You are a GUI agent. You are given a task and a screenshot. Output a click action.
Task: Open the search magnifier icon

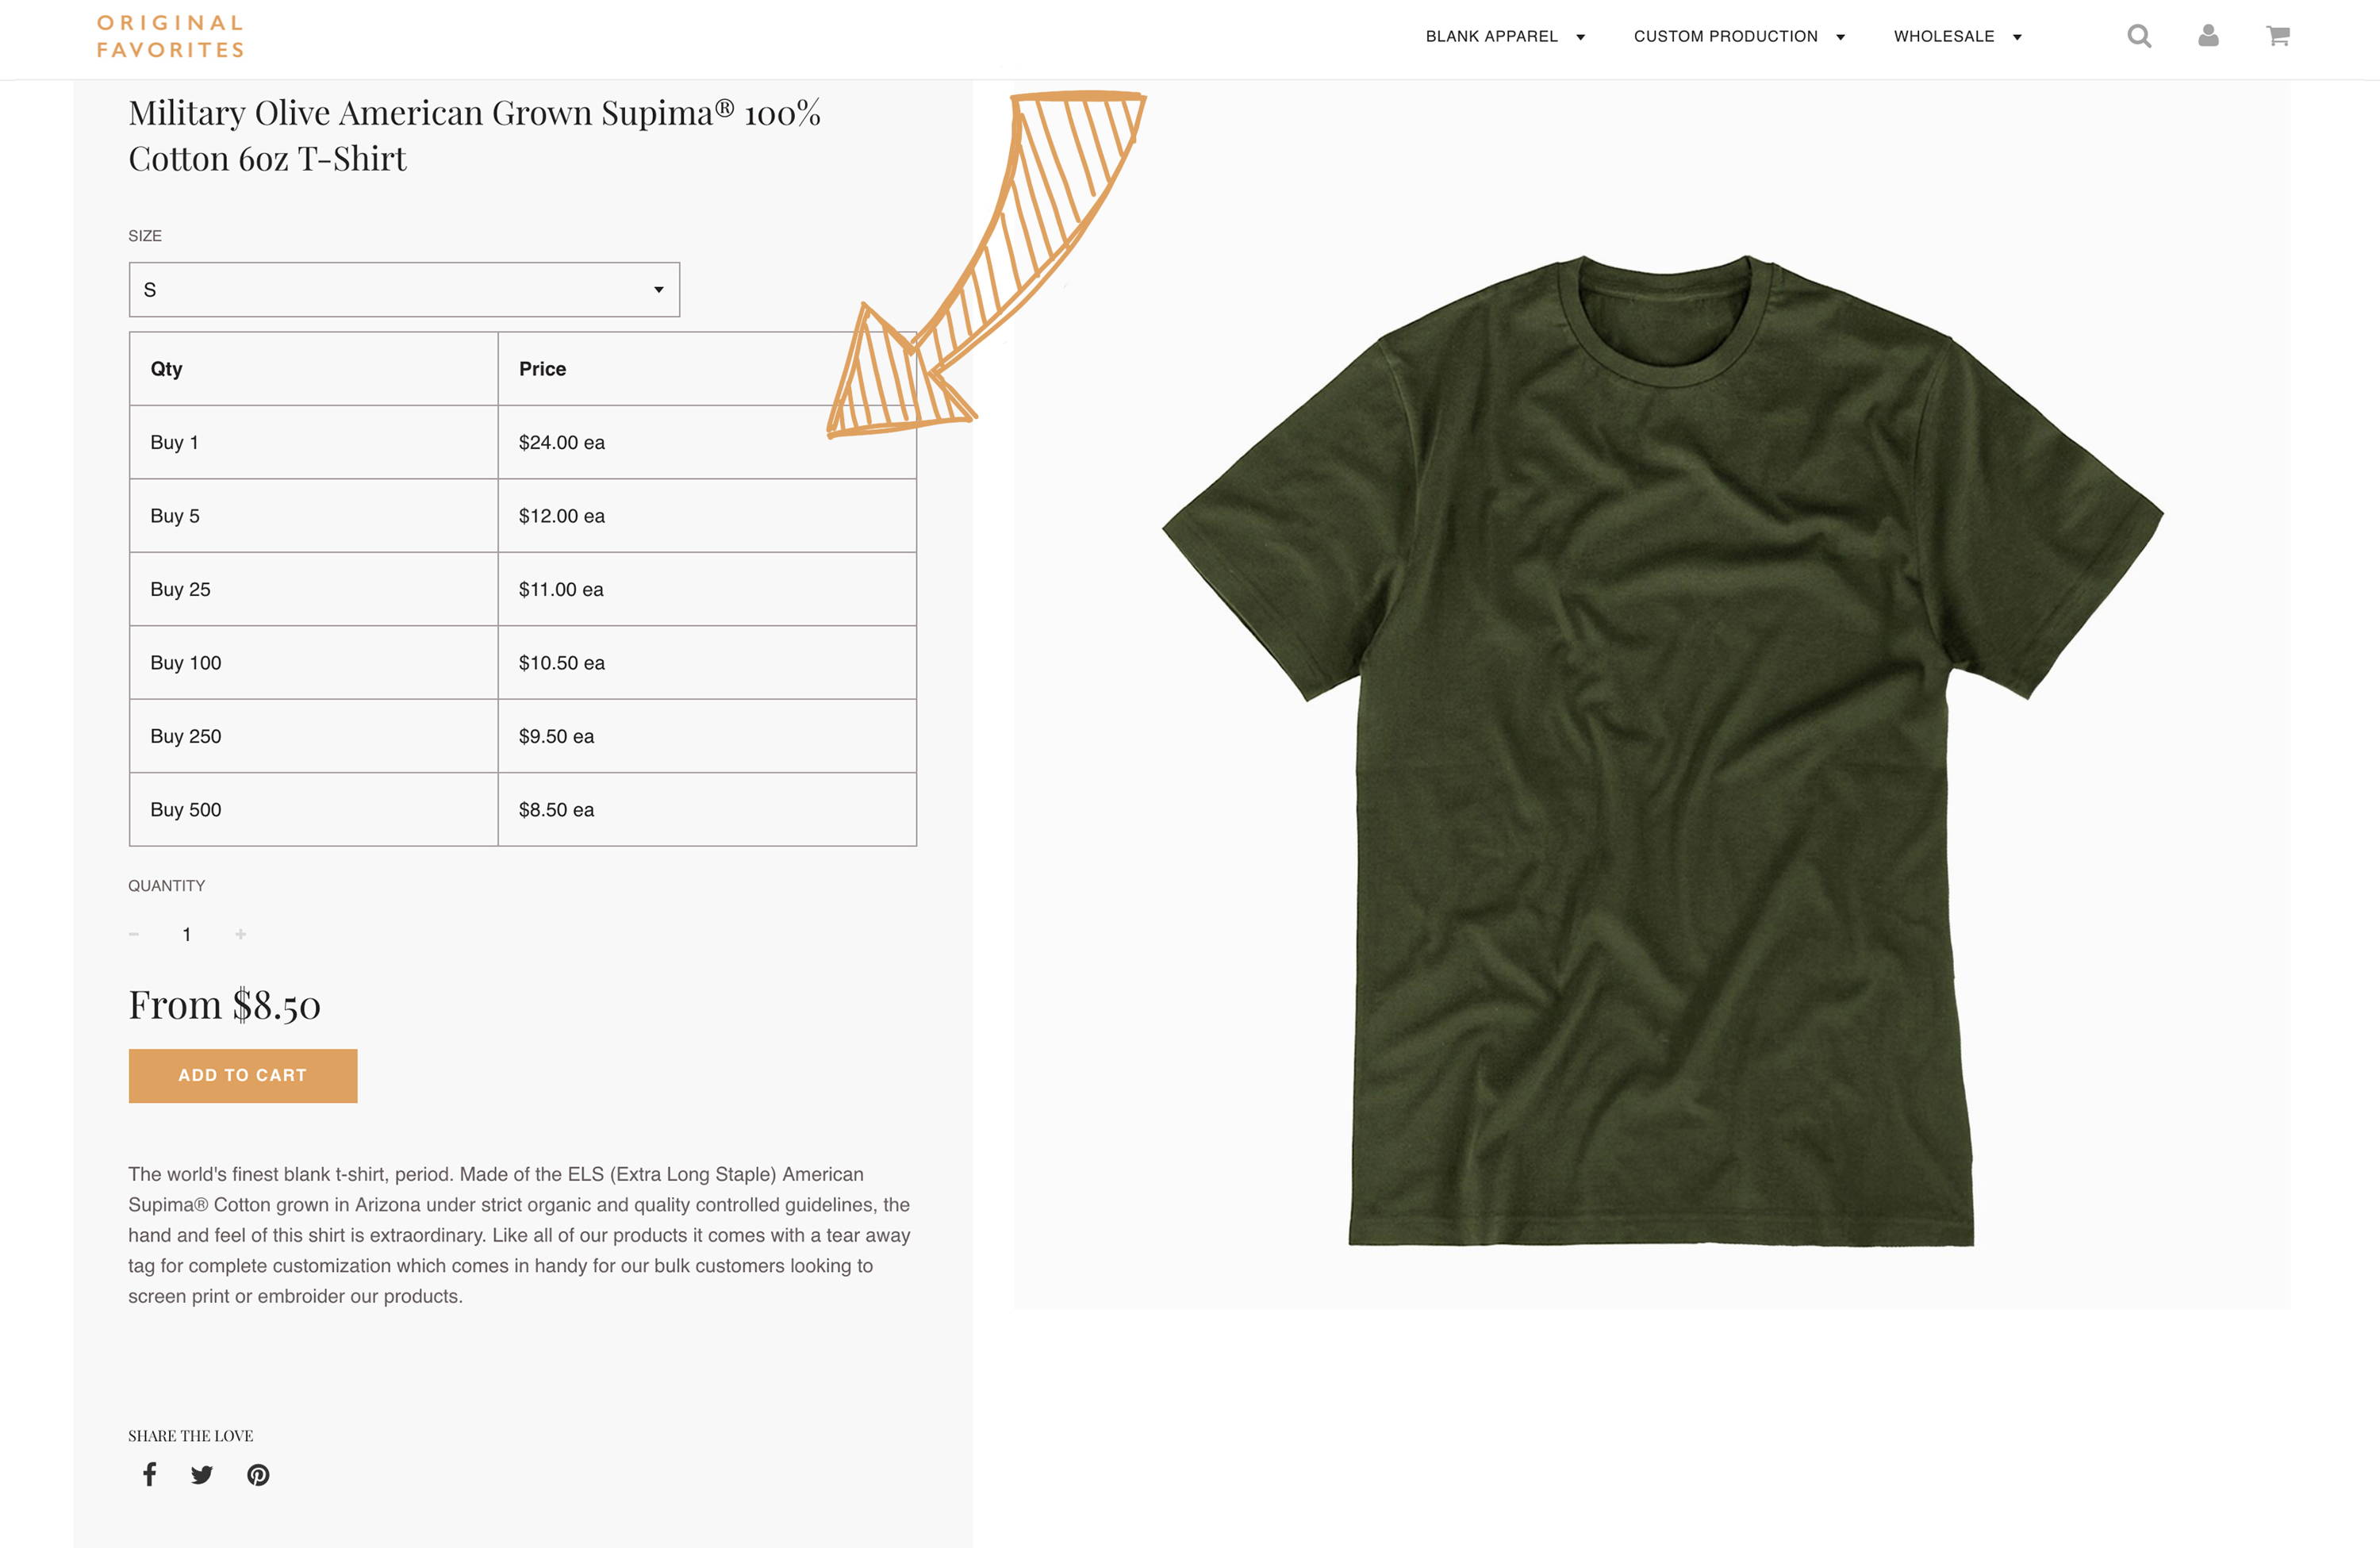[x=2139, y=36]
